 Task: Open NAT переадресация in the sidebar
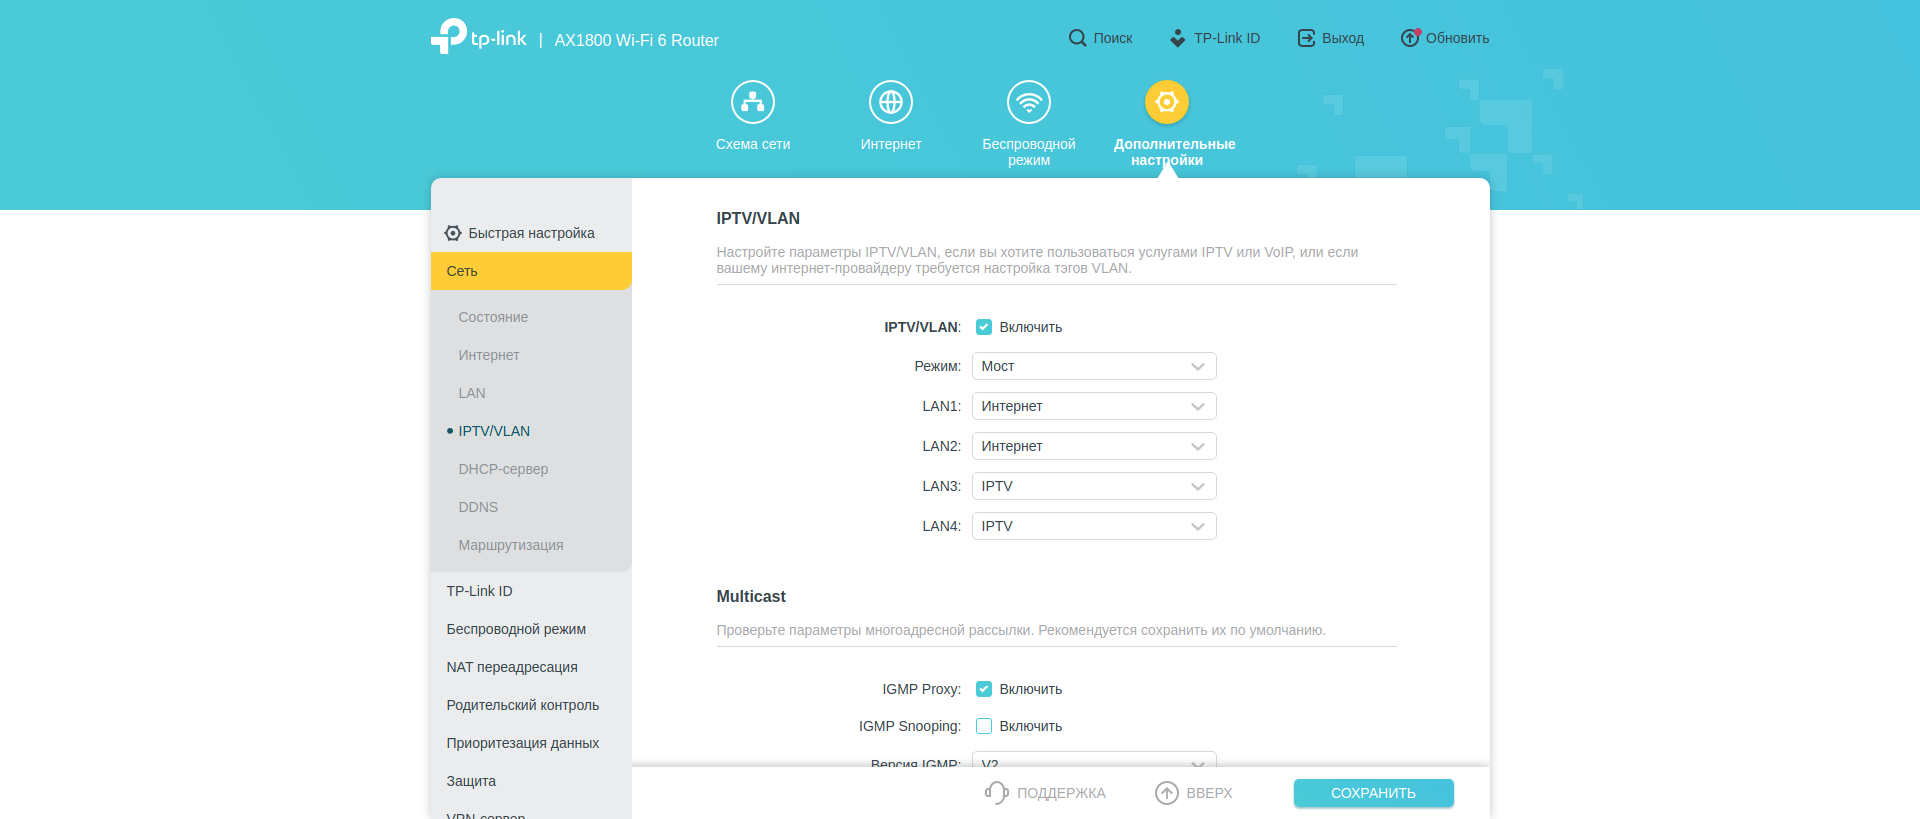point(512,667)
